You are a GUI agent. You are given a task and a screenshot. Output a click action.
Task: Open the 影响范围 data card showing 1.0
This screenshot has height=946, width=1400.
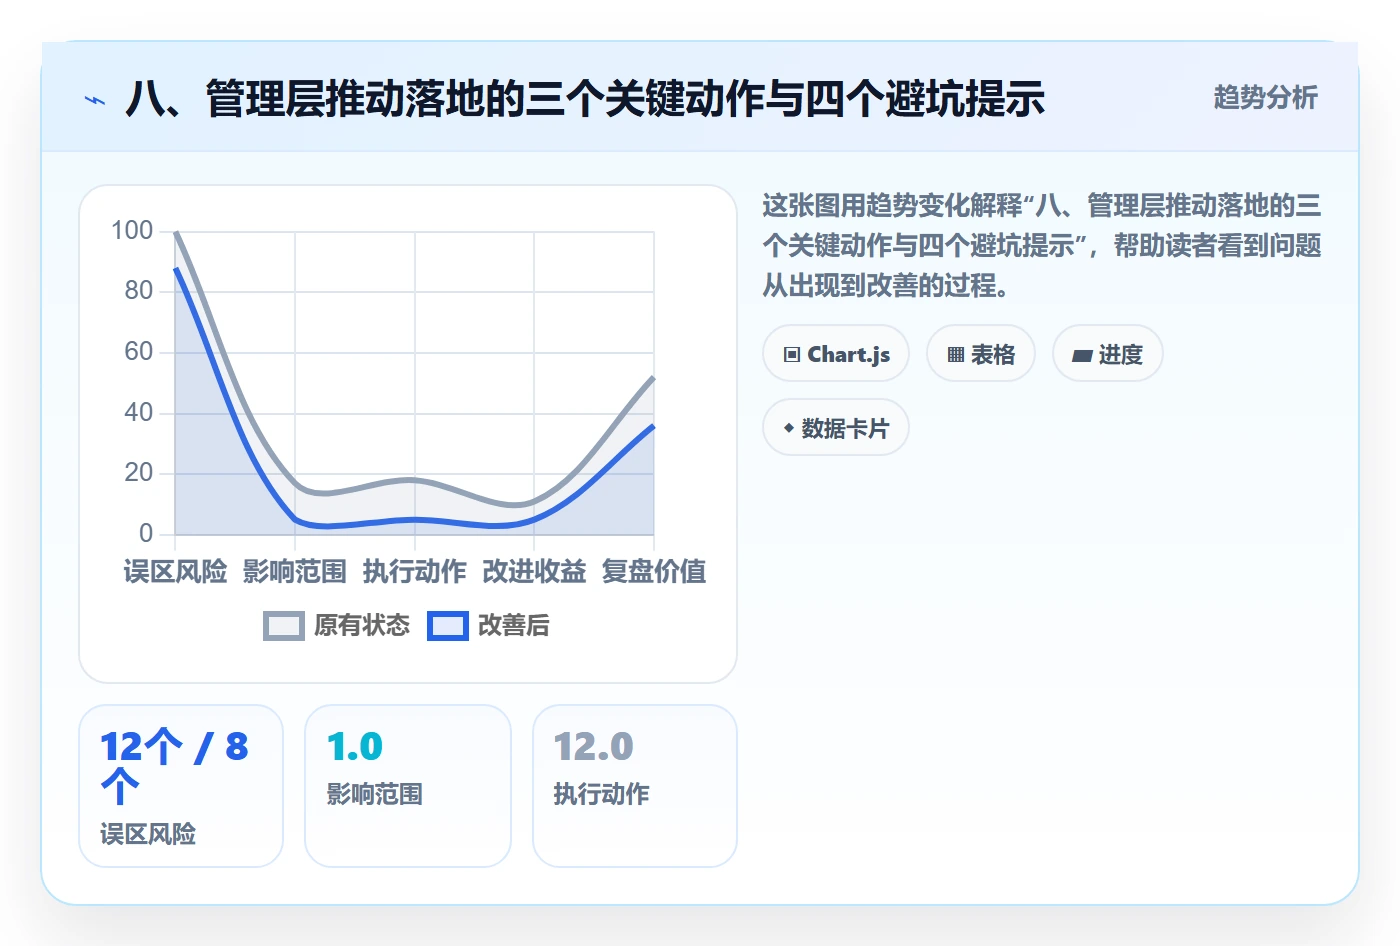tap(408, 786)
